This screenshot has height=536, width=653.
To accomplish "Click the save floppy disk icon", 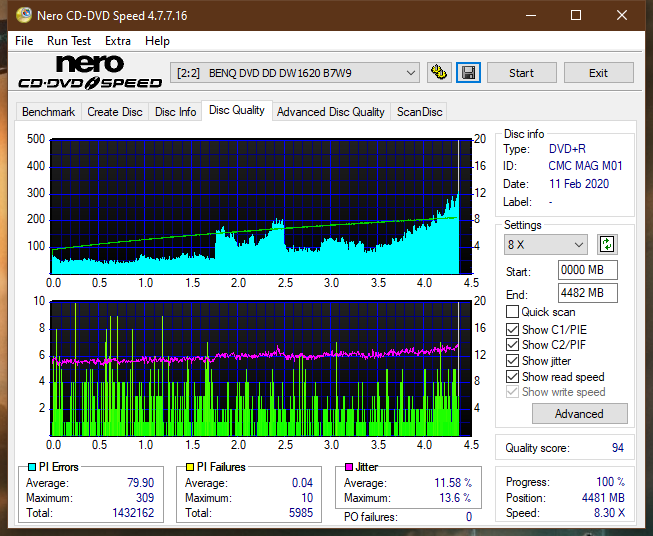I will point(469,73).
